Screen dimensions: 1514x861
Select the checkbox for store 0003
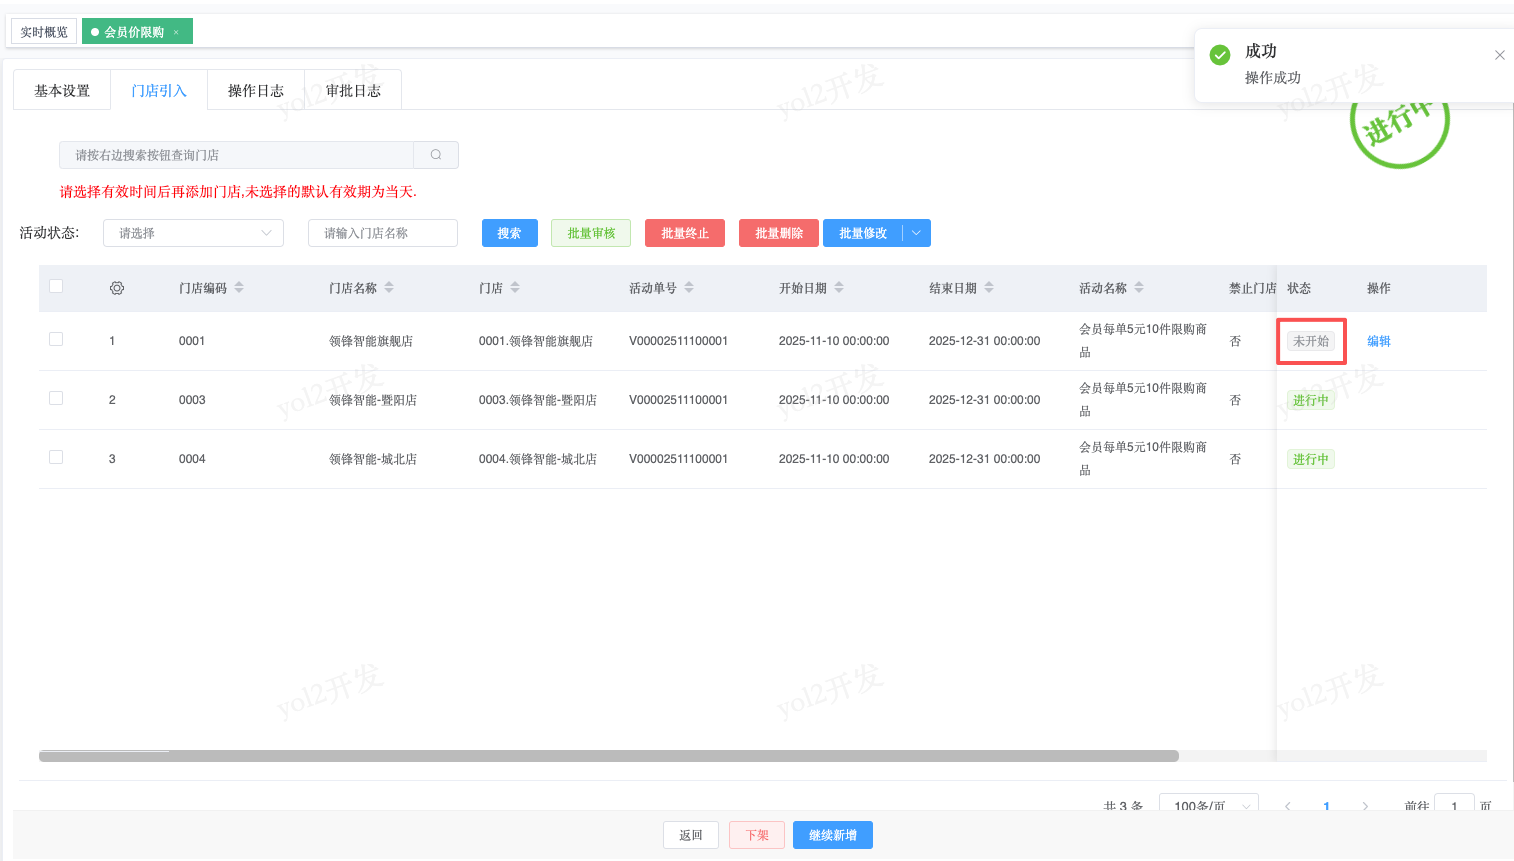56,398
